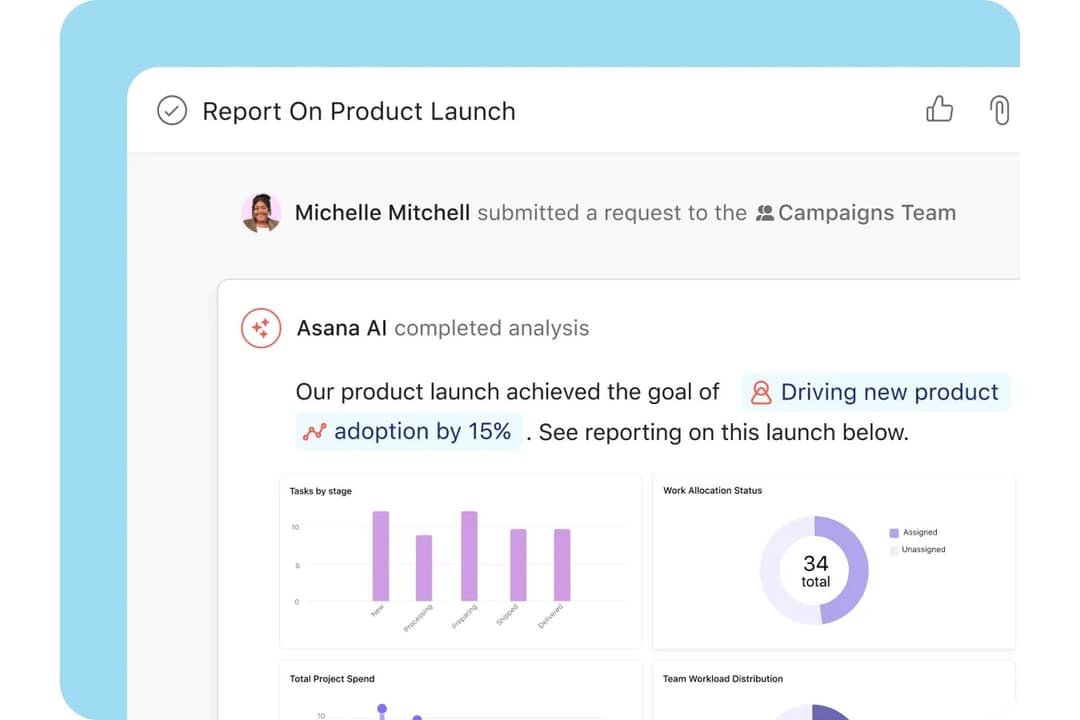Viewport: 1080px width, 720px height.
Task: Click the first data point in Total Project Spend
Action: tap(382, 708)
